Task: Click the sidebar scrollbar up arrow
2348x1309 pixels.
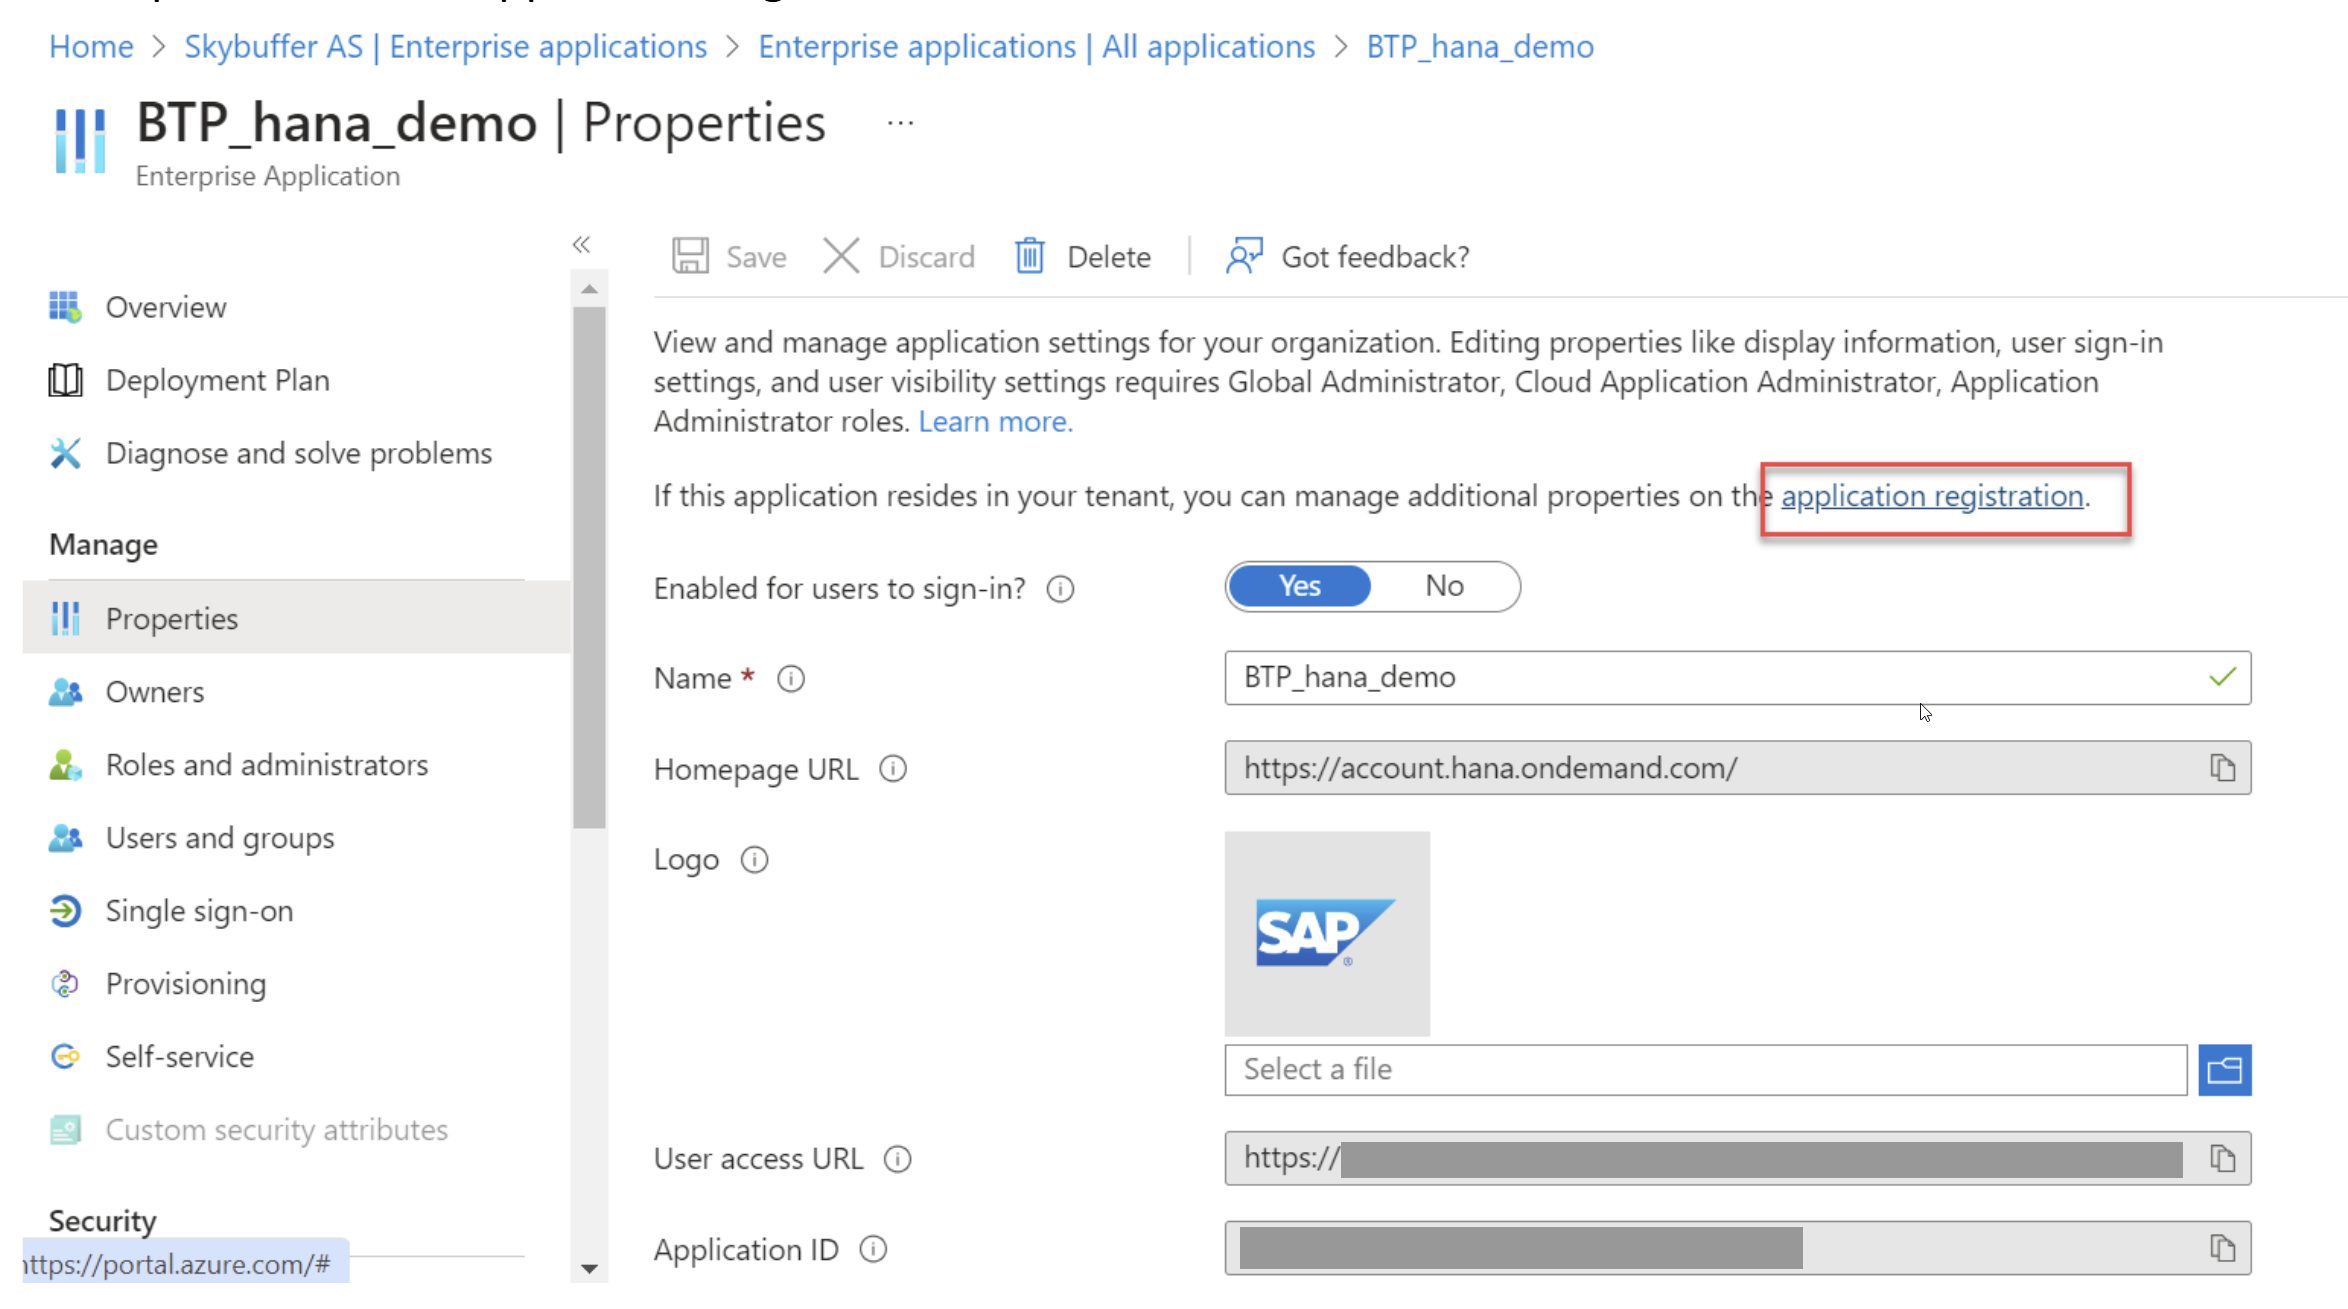Action: 589,289
